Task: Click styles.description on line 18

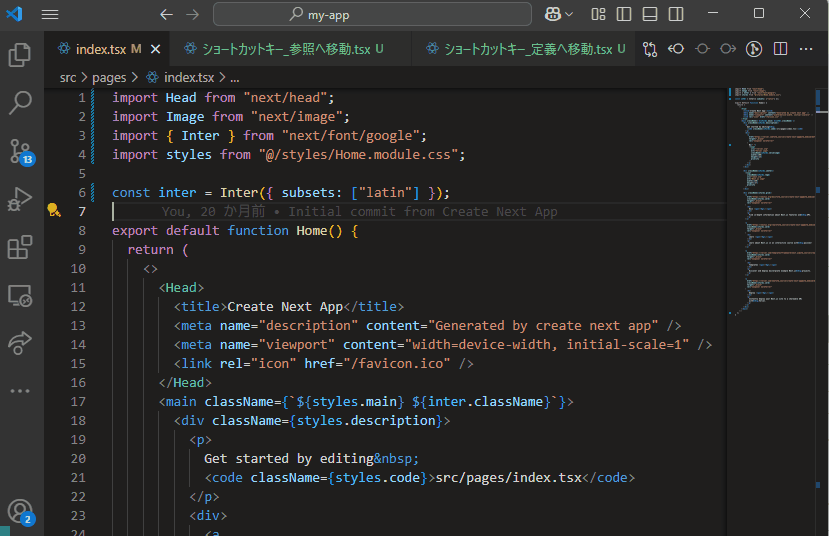Action: coord(366,421)
